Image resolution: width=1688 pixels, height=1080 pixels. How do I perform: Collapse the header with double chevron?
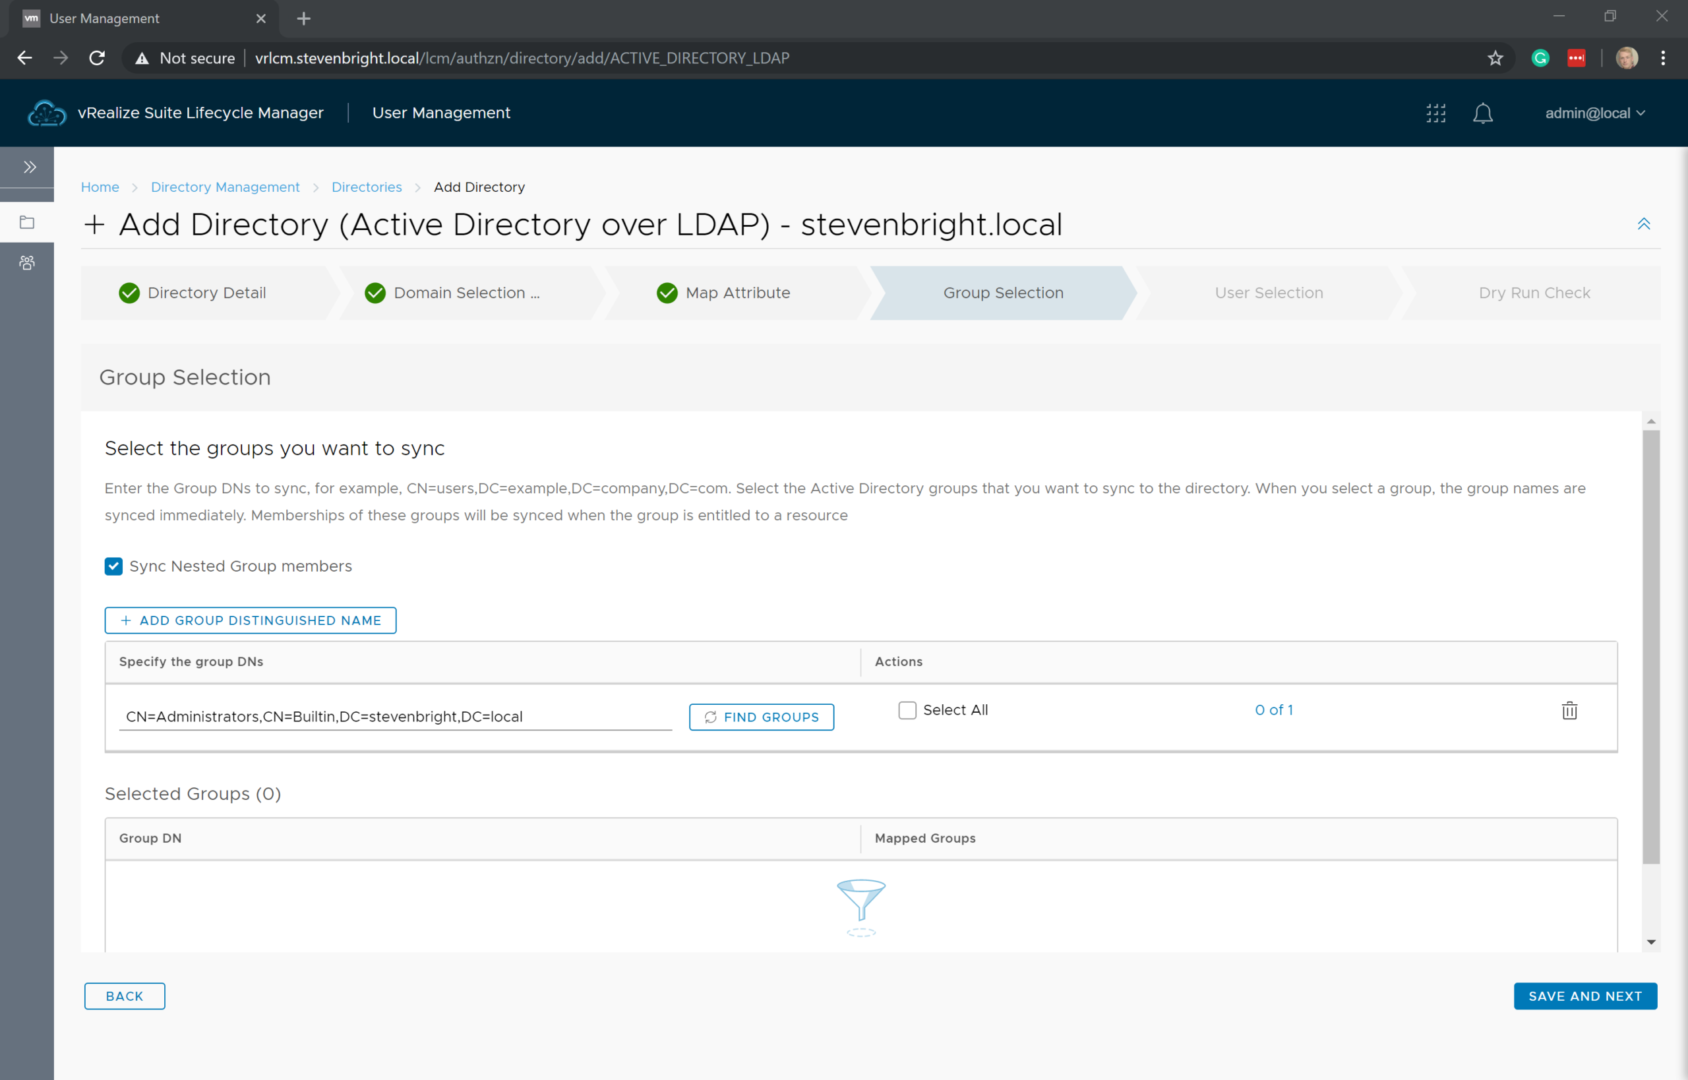coord(1643,224)
